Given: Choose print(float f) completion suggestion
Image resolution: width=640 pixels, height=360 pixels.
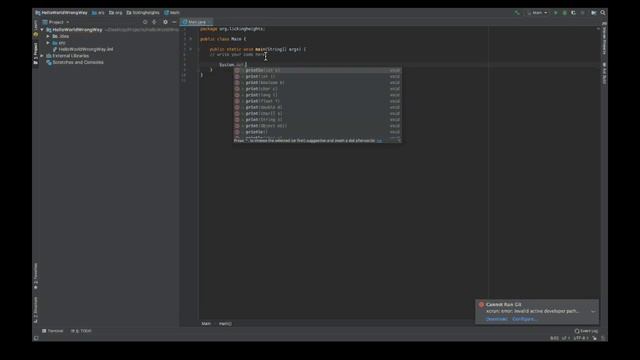Looking at the screenshot, I should click(x=317, y=101).
